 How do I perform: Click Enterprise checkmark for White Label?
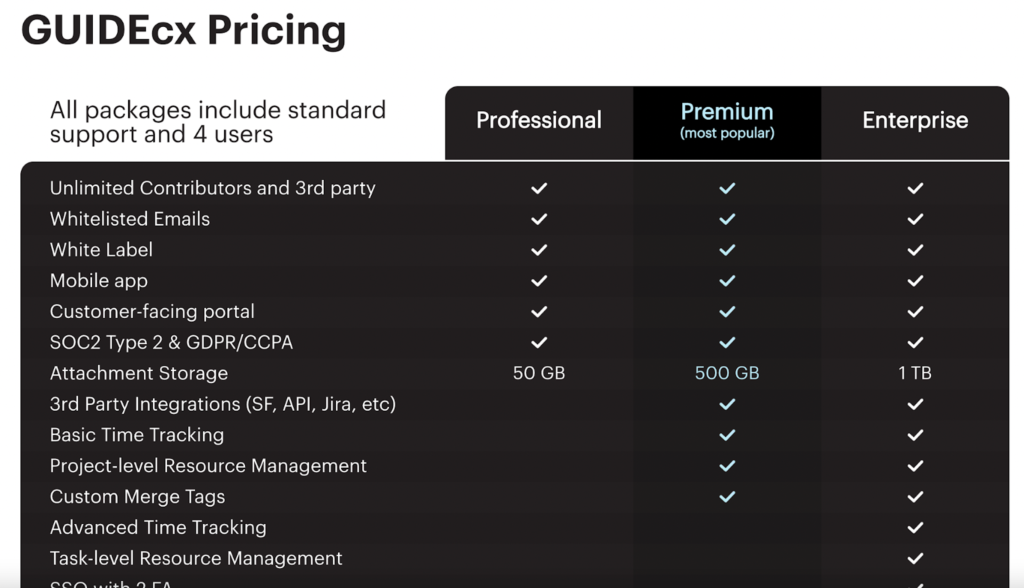pyautogui.click(x=915, y=250)
